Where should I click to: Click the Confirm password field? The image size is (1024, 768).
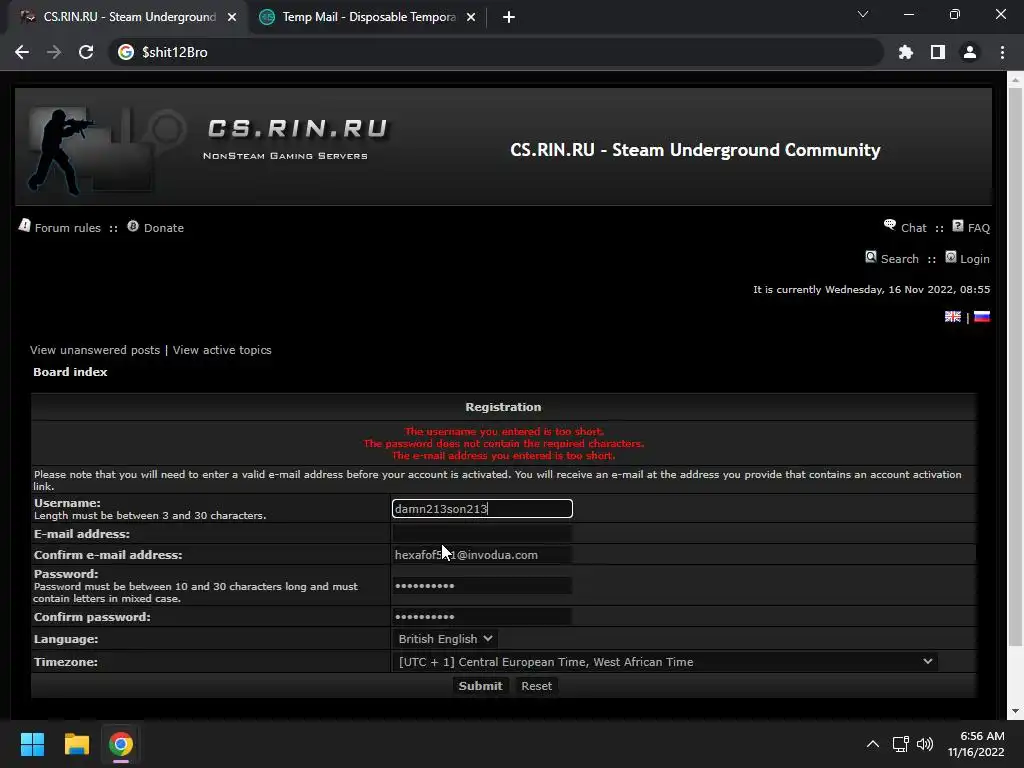[x=482, y=616]
